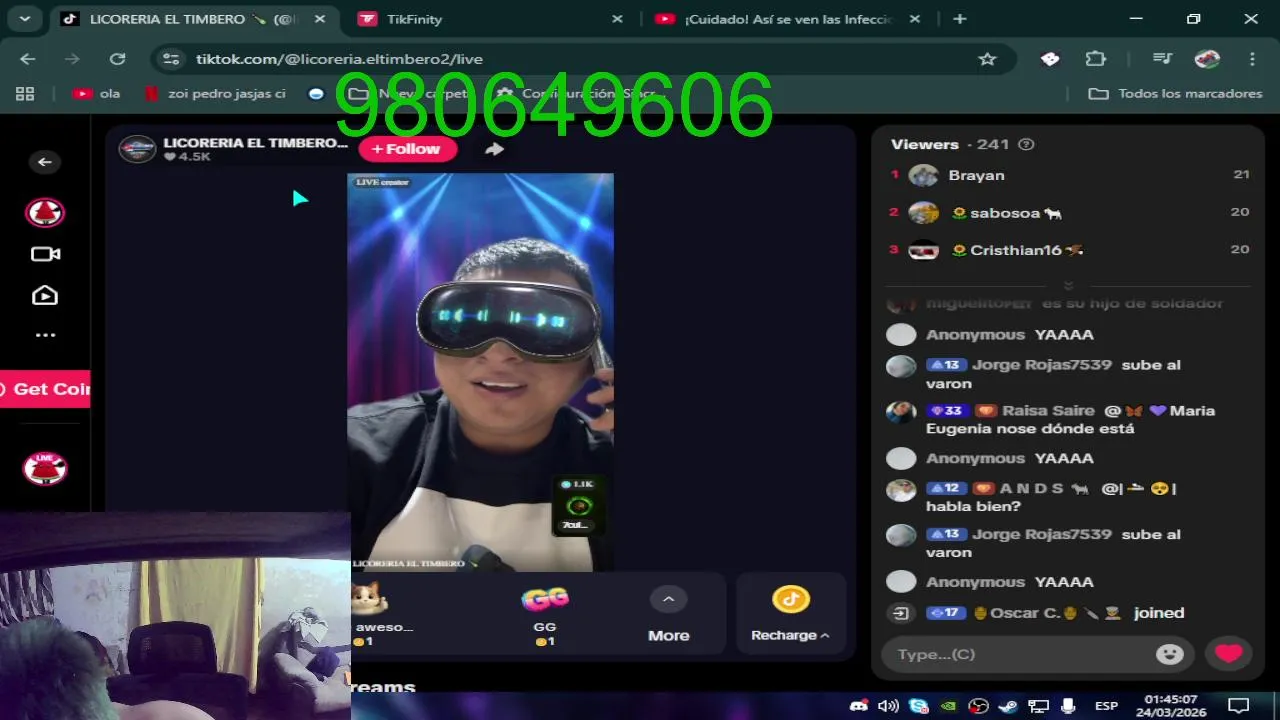
Task: Open the media control icon in the Chrome toolbar
Action: tap(1162, 59)
